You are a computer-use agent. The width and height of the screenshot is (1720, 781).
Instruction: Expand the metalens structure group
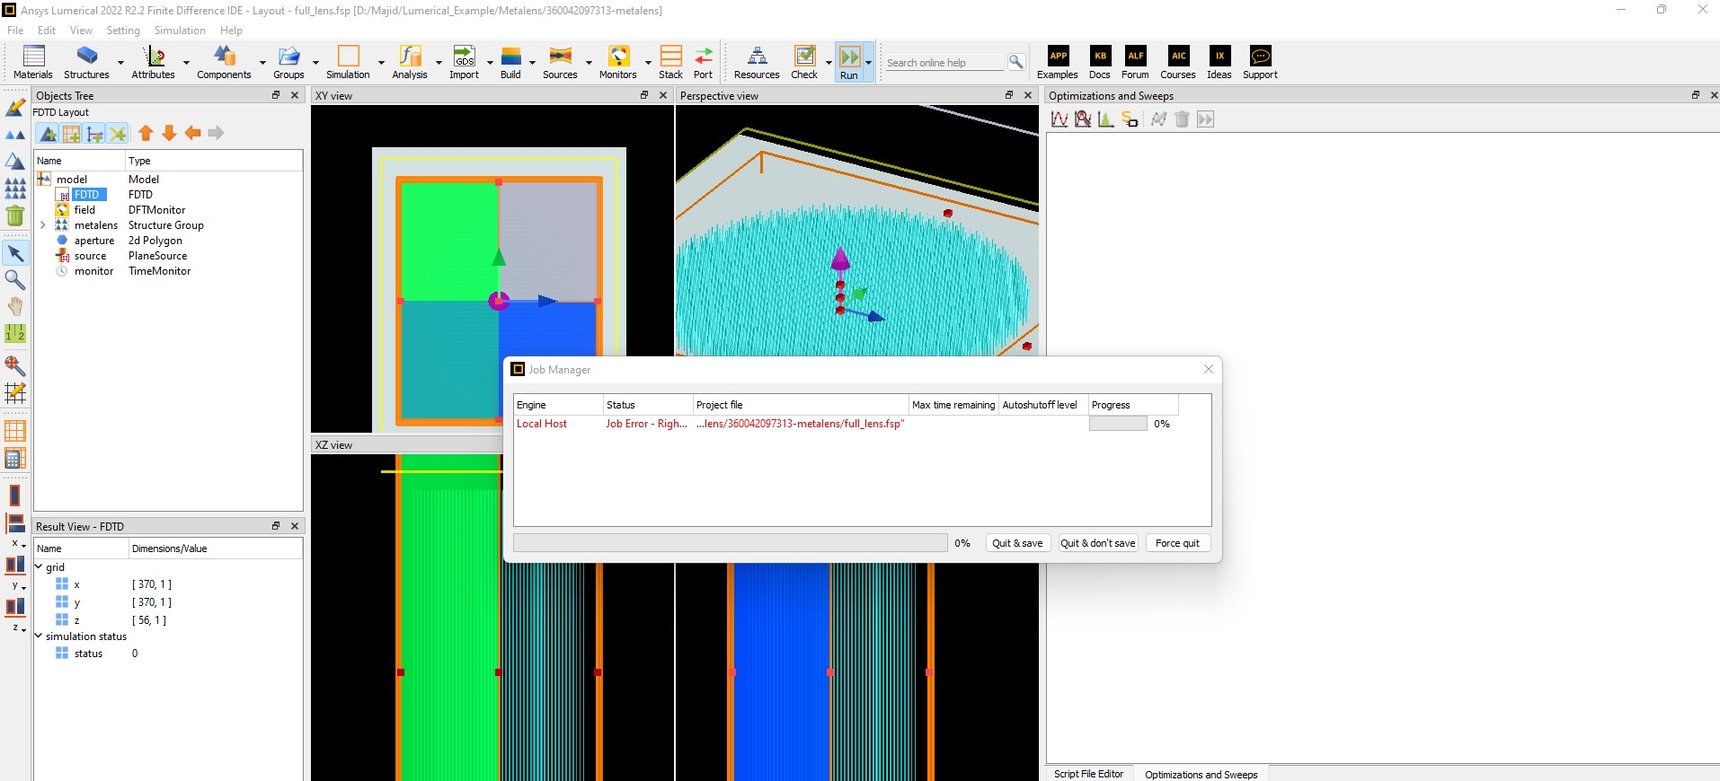pos(43,226)
